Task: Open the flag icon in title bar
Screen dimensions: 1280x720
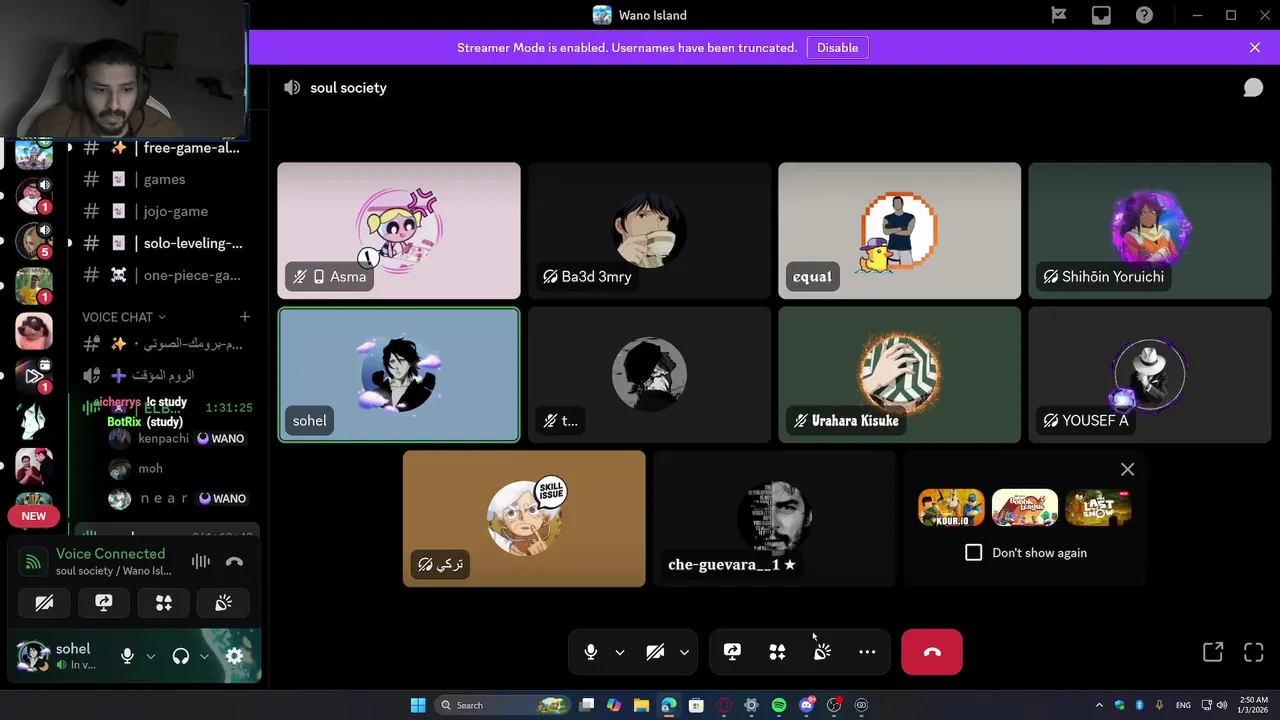Action: 1058,15
